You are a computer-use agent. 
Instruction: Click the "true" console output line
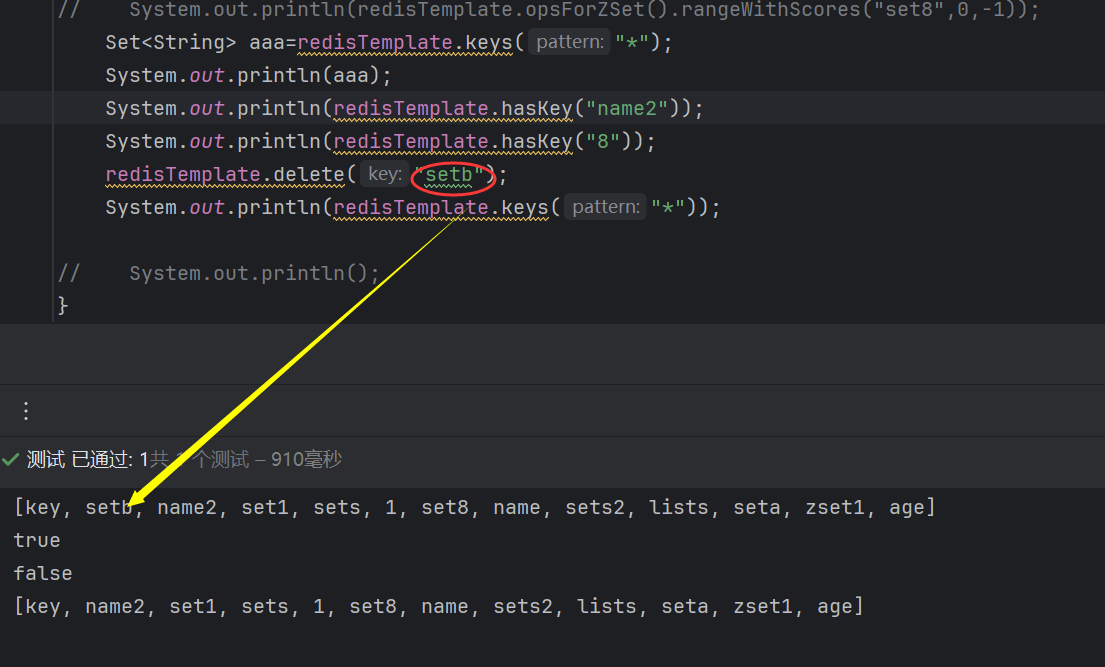point(37,540)
